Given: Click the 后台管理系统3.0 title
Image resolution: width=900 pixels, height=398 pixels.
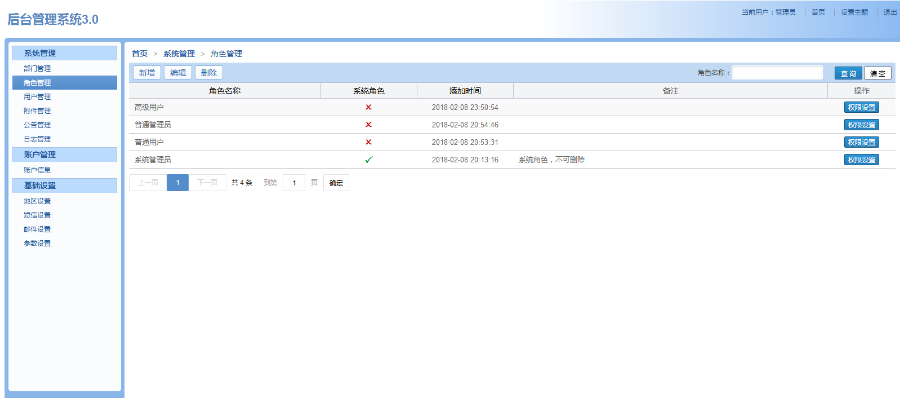Looking at the screenshot, I should click(53, 20).
